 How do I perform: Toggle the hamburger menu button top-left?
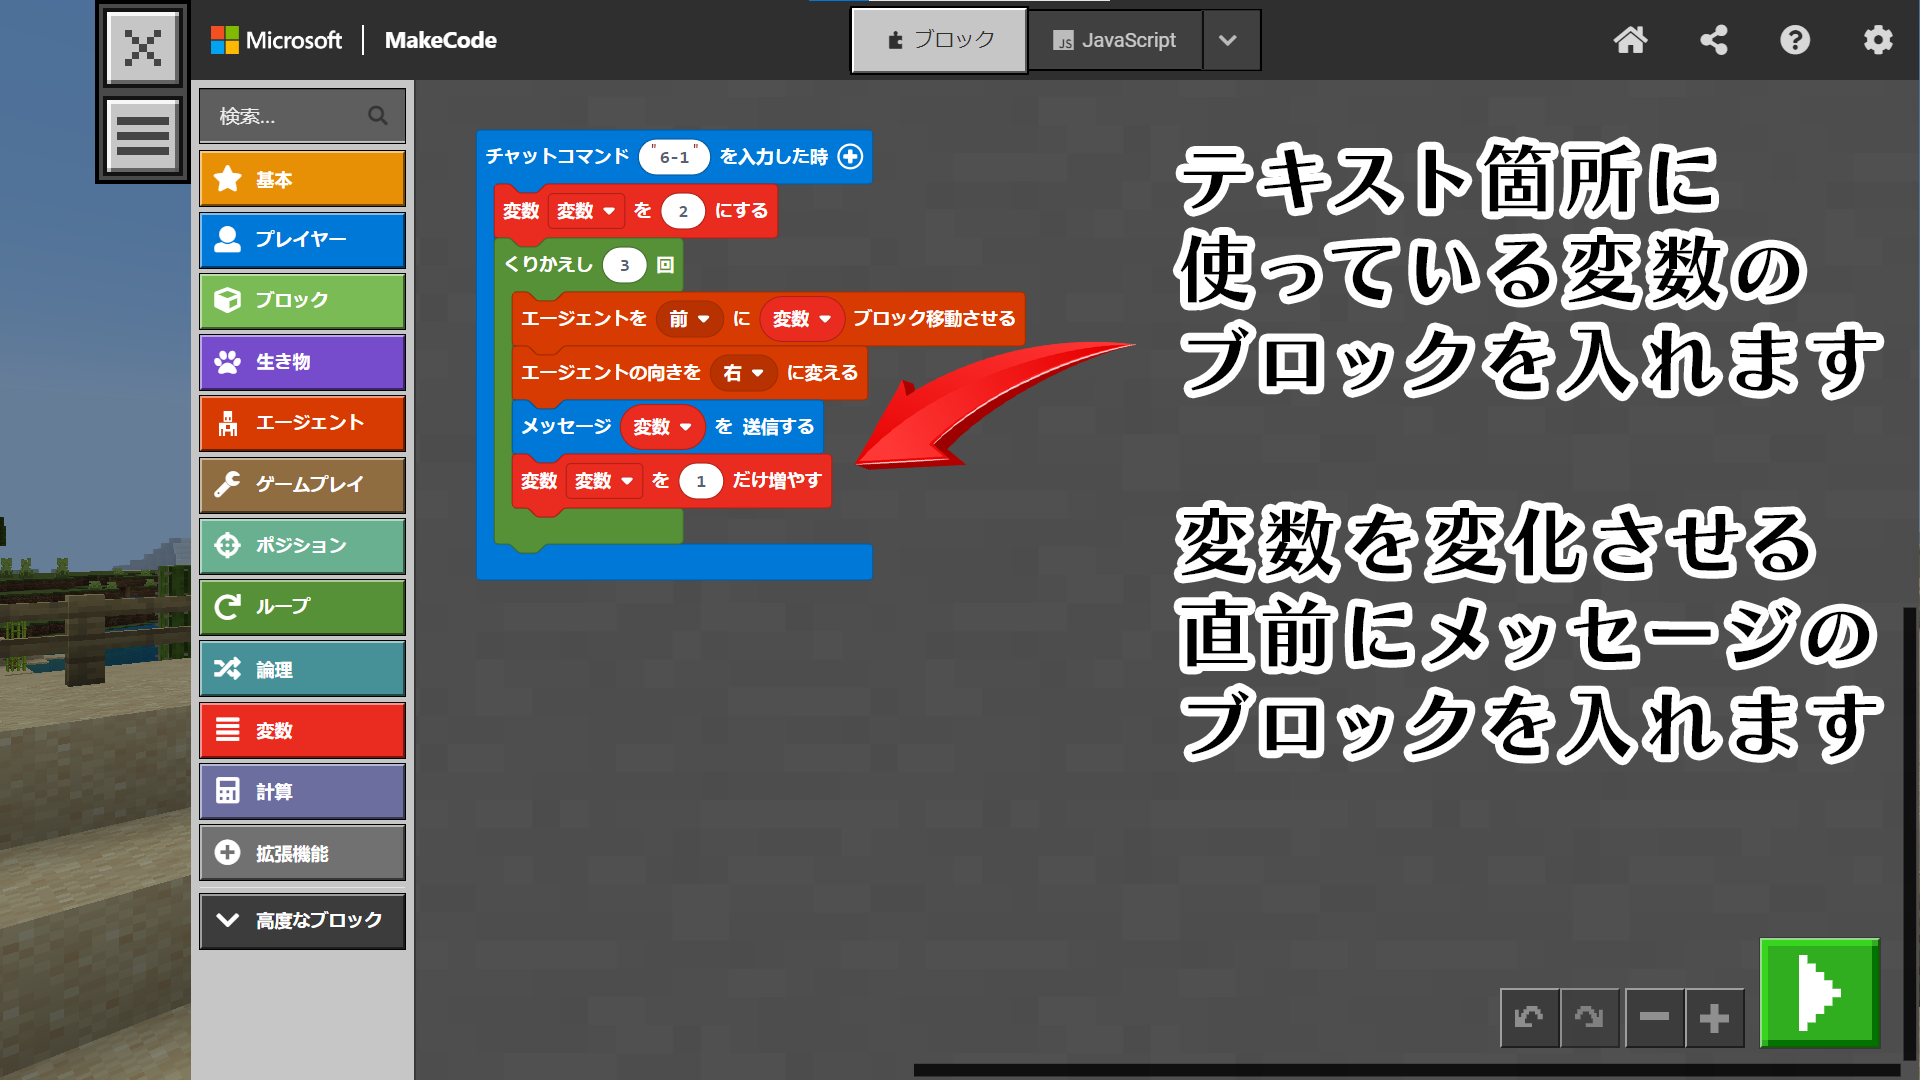[142, 135]
